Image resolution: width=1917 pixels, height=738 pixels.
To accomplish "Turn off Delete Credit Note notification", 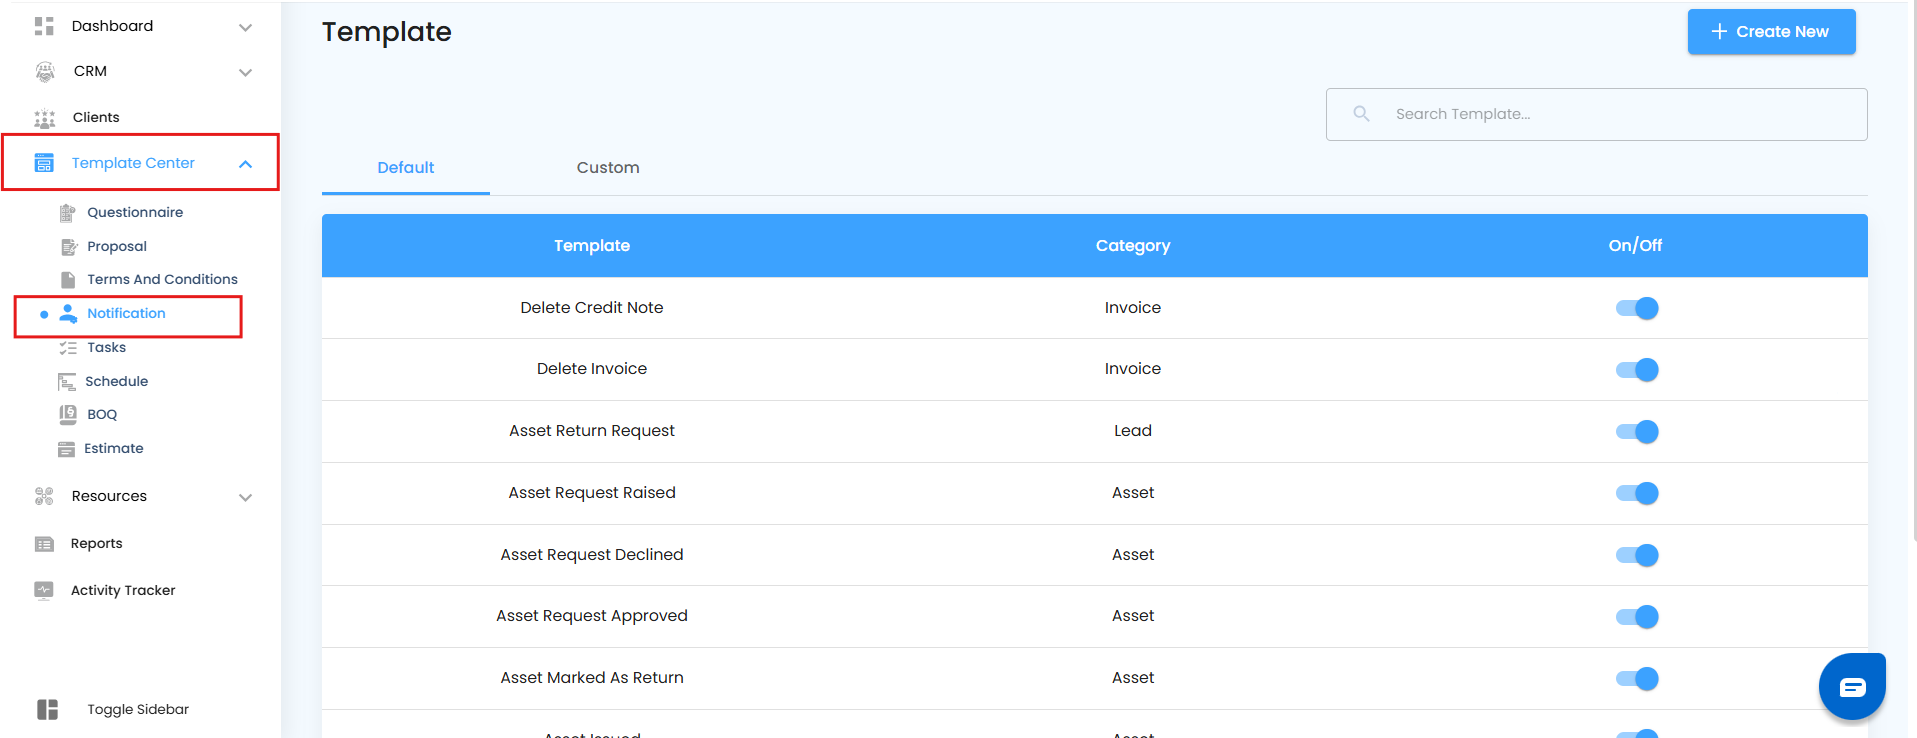I will click(x=1637, y=308).
